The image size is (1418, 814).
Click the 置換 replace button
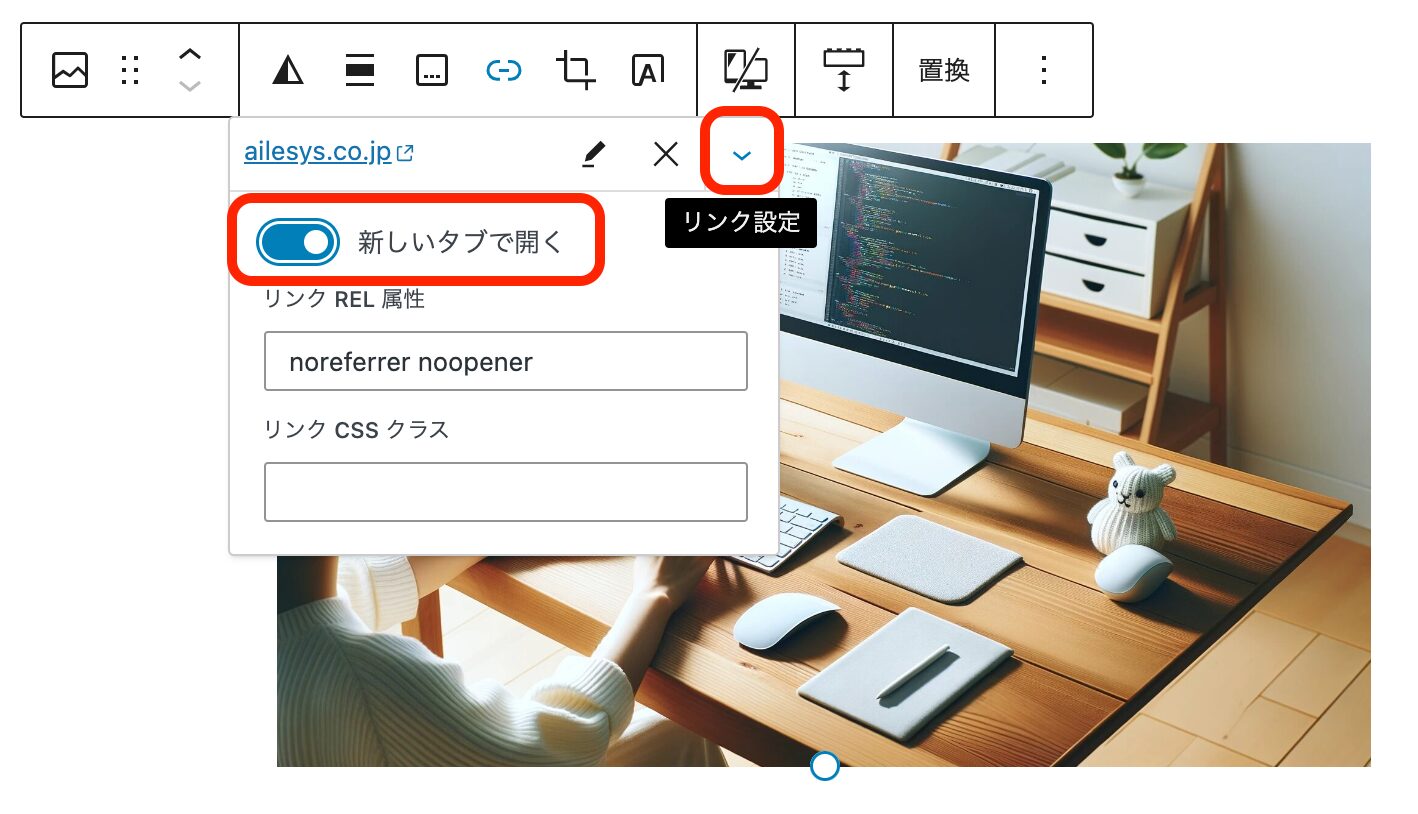pyautogui.click(x=944, y=70)
